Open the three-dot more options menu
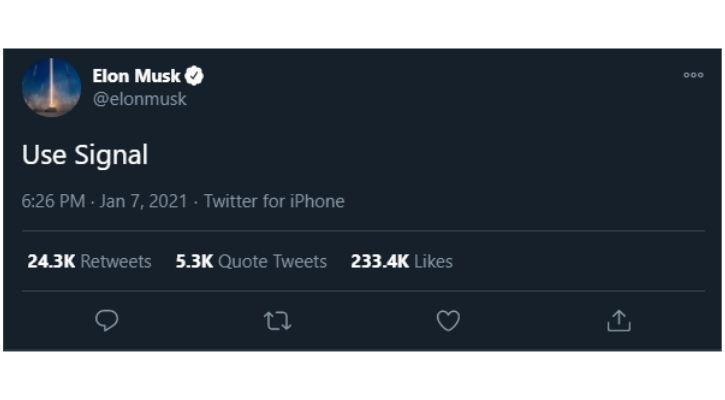This screenshot has width=725, height=400. (693, 75)
